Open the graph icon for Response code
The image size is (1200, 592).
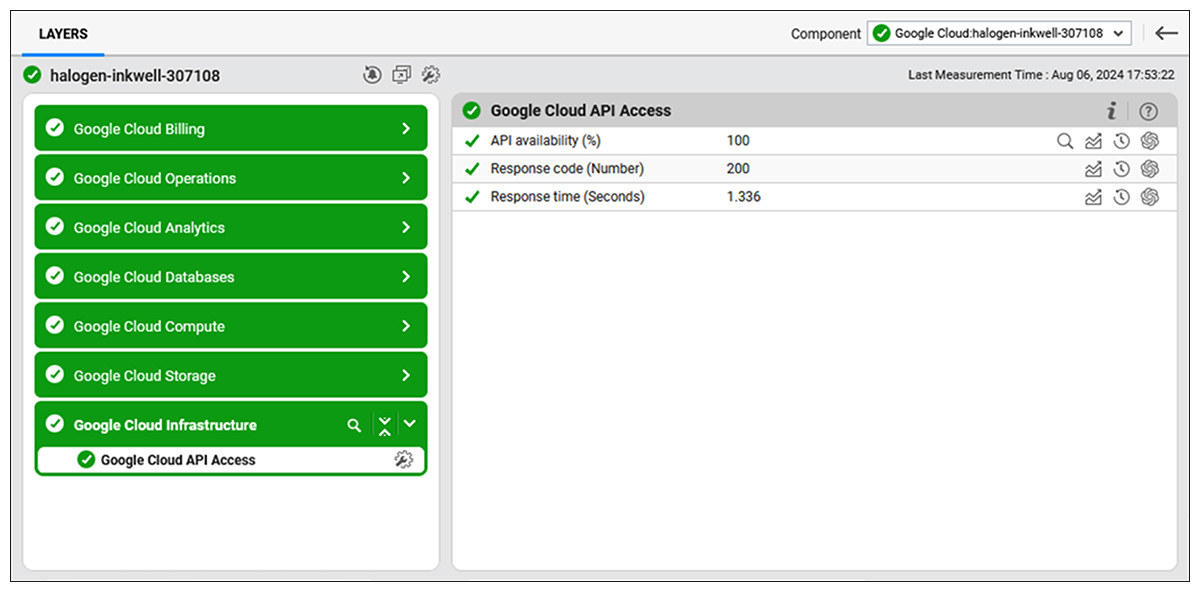(1093, 169)
